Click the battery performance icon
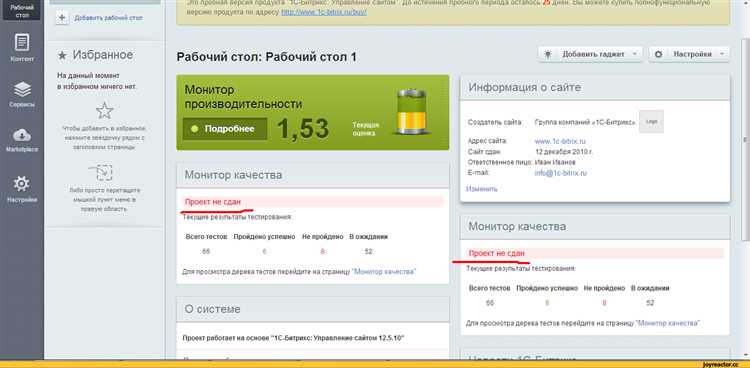 coord(412,112)
